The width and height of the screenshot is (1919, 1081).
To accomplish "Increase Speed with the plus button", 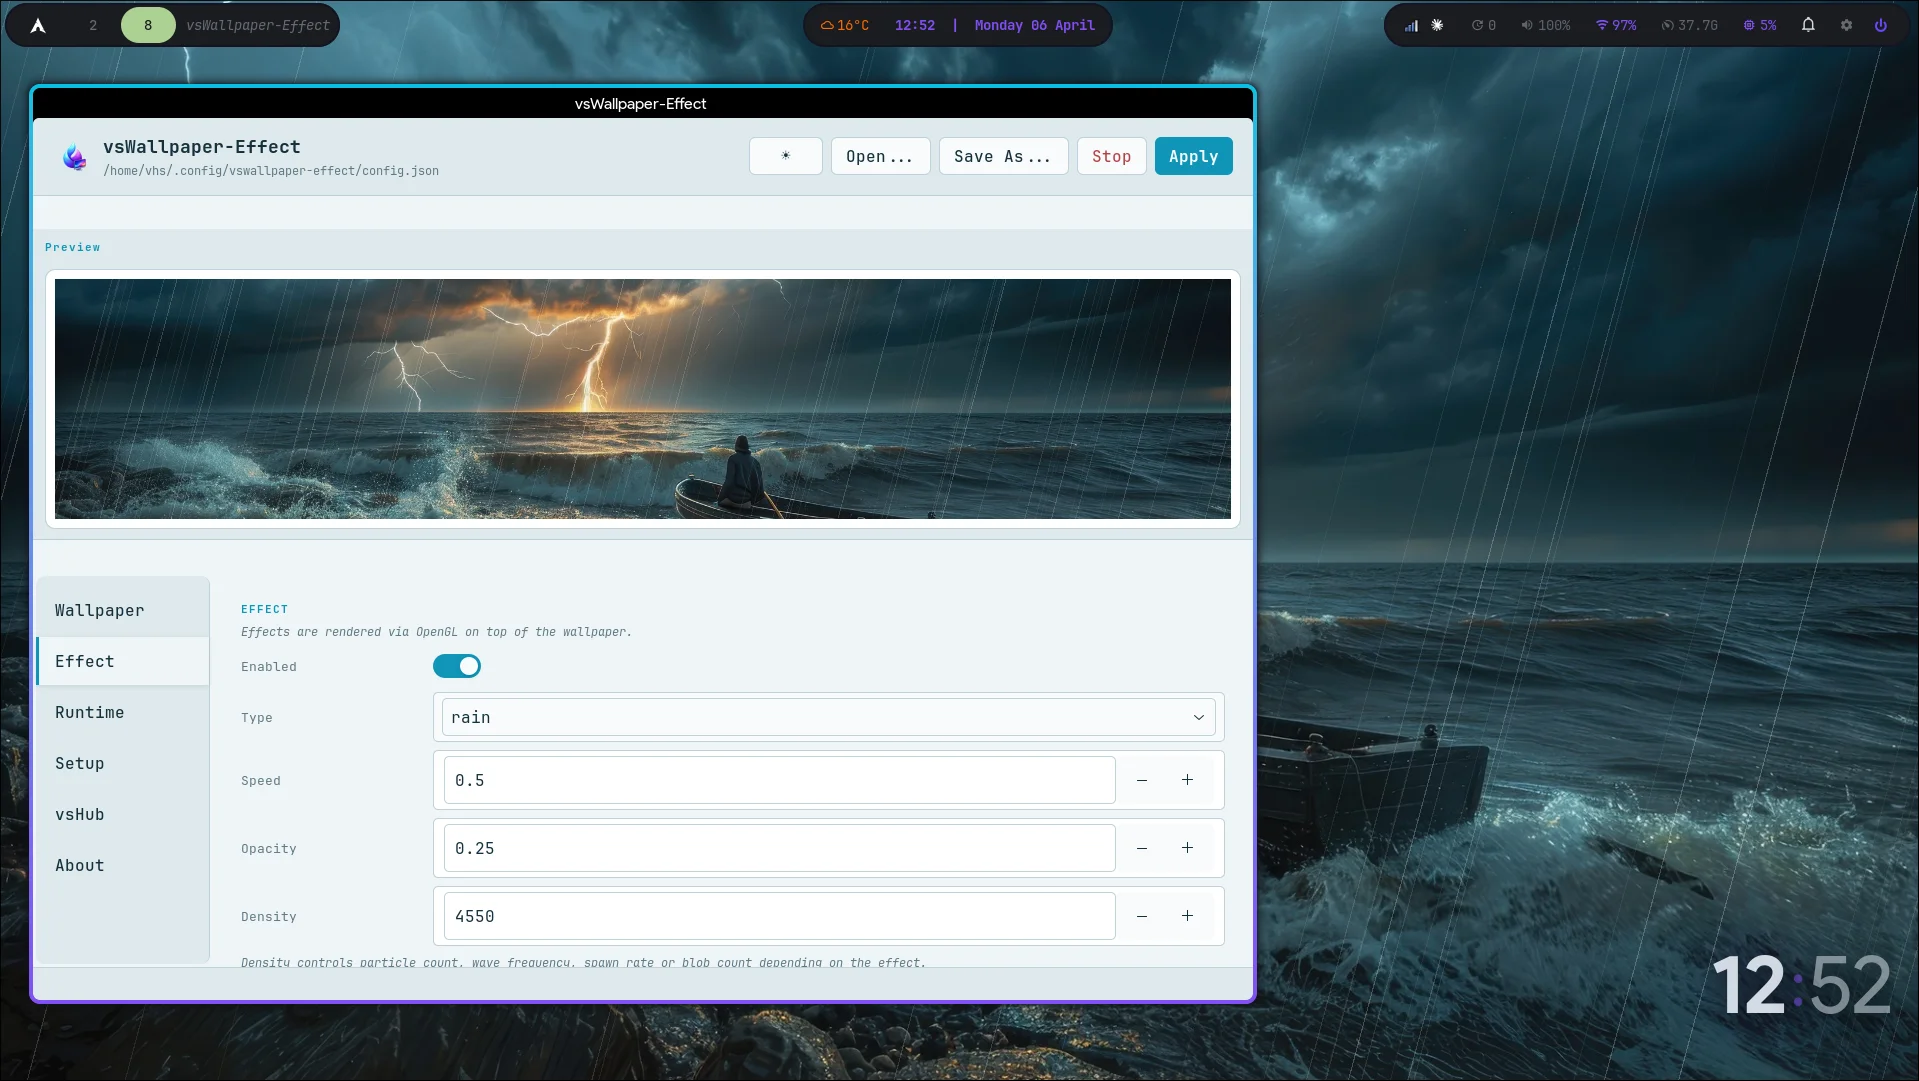I will coord(1187,780).
